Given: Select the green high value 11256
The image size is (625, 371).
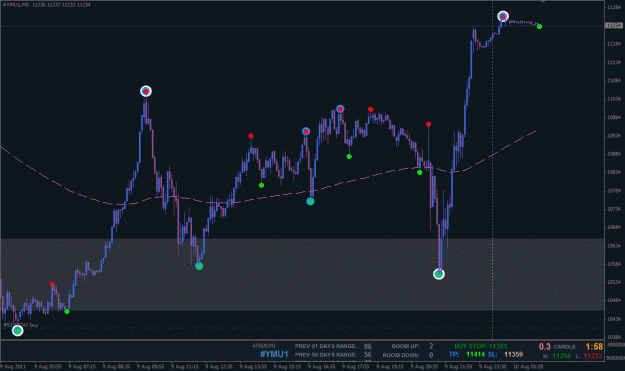Looking at the screenshot, I should (562, 356).
